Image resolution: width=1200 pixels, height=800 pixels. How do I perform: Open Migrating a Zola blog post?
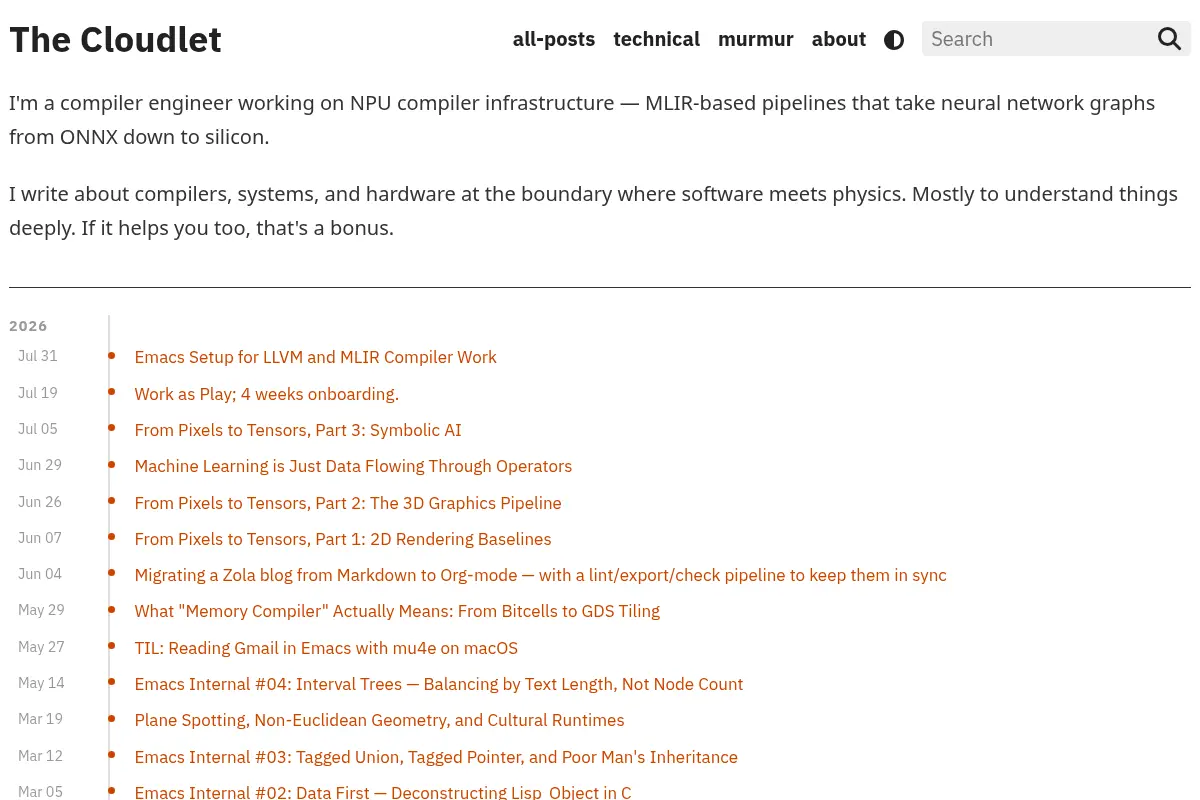(540, 575)
